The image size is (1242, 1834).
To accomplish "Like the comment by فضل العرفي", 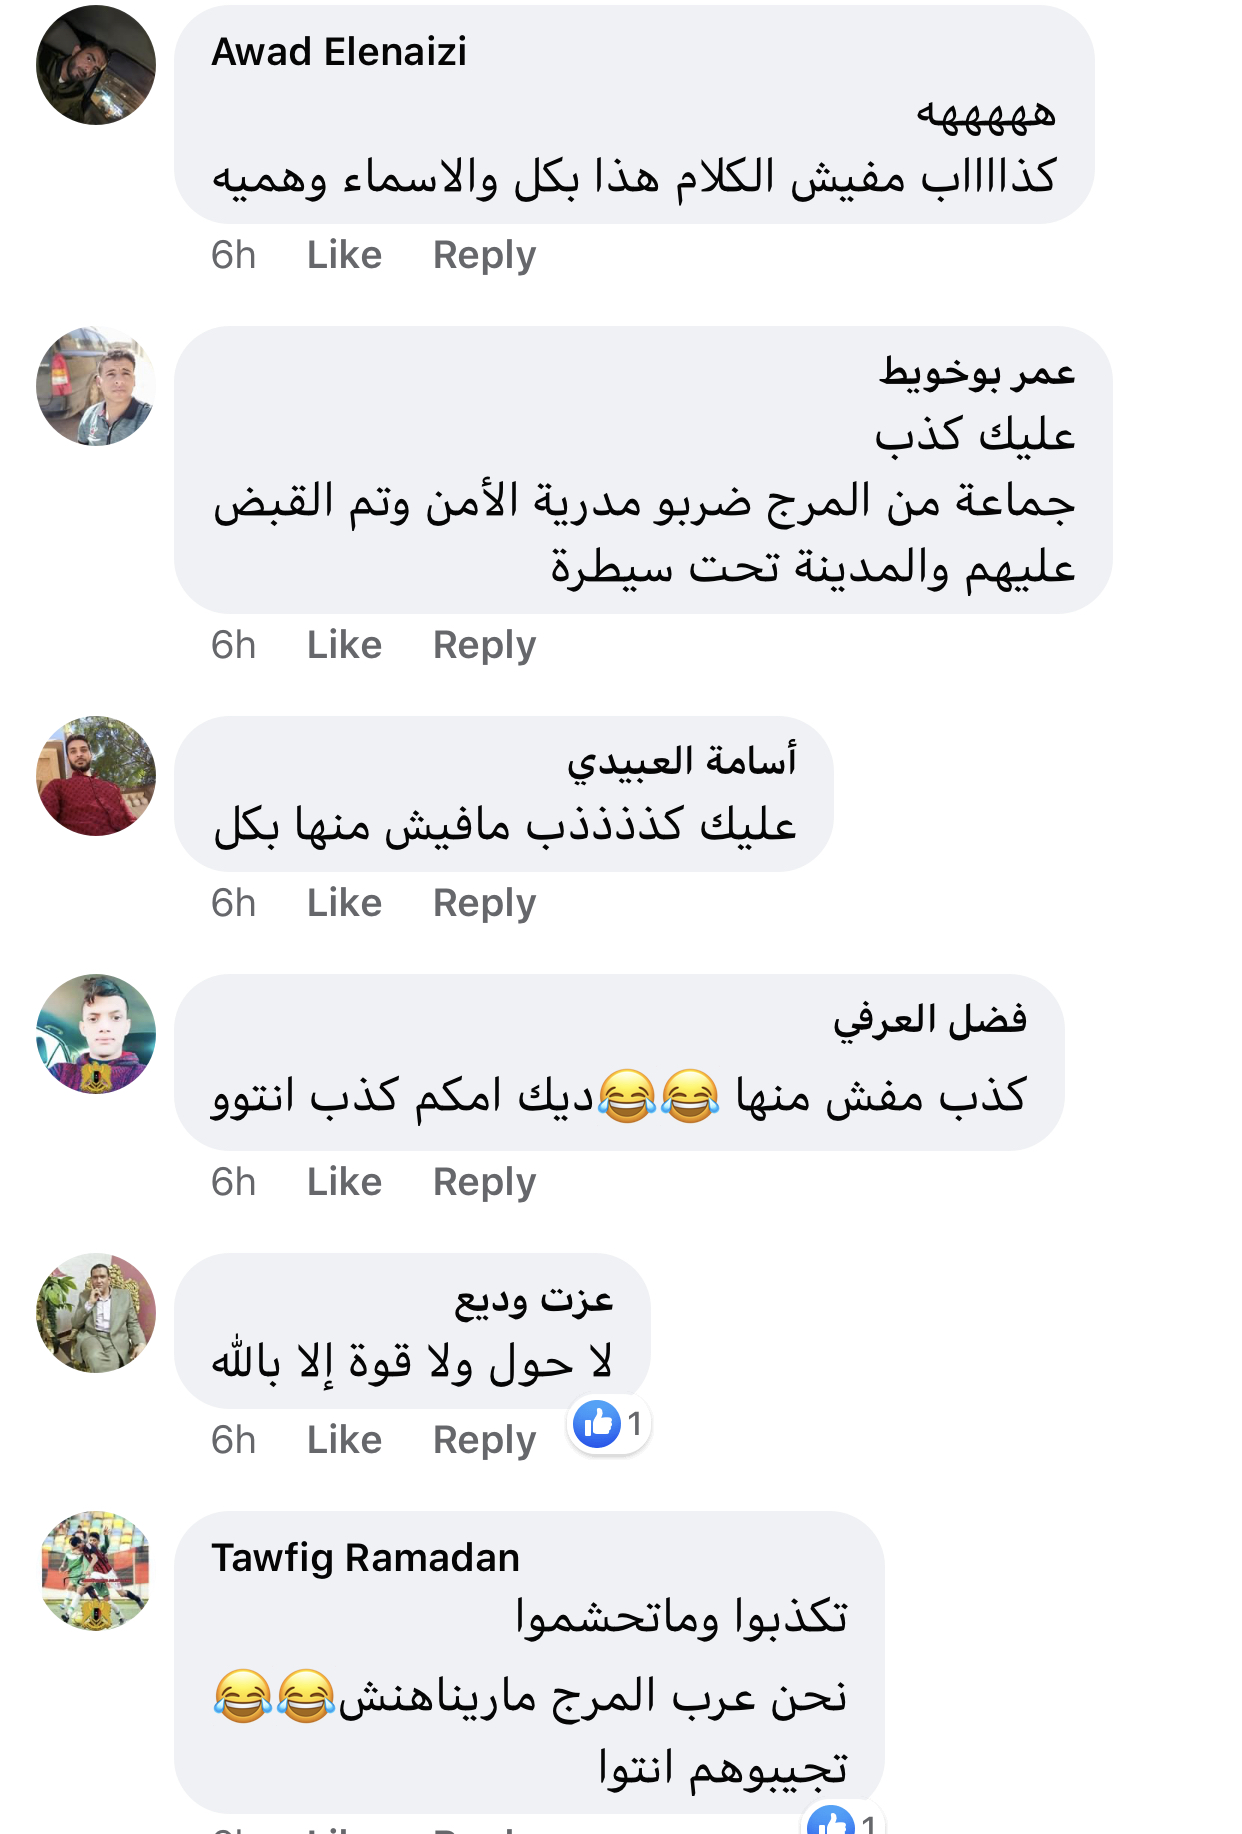I will click(344, 1182).
